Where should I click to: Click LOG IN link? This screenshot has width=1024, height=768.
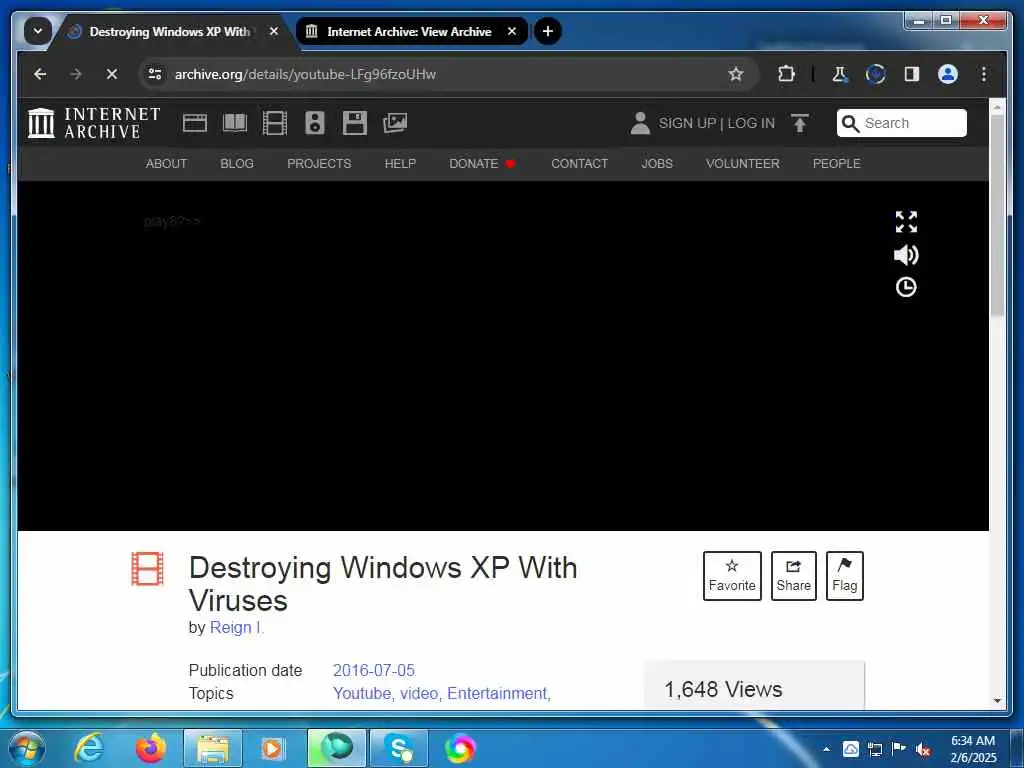751,123
